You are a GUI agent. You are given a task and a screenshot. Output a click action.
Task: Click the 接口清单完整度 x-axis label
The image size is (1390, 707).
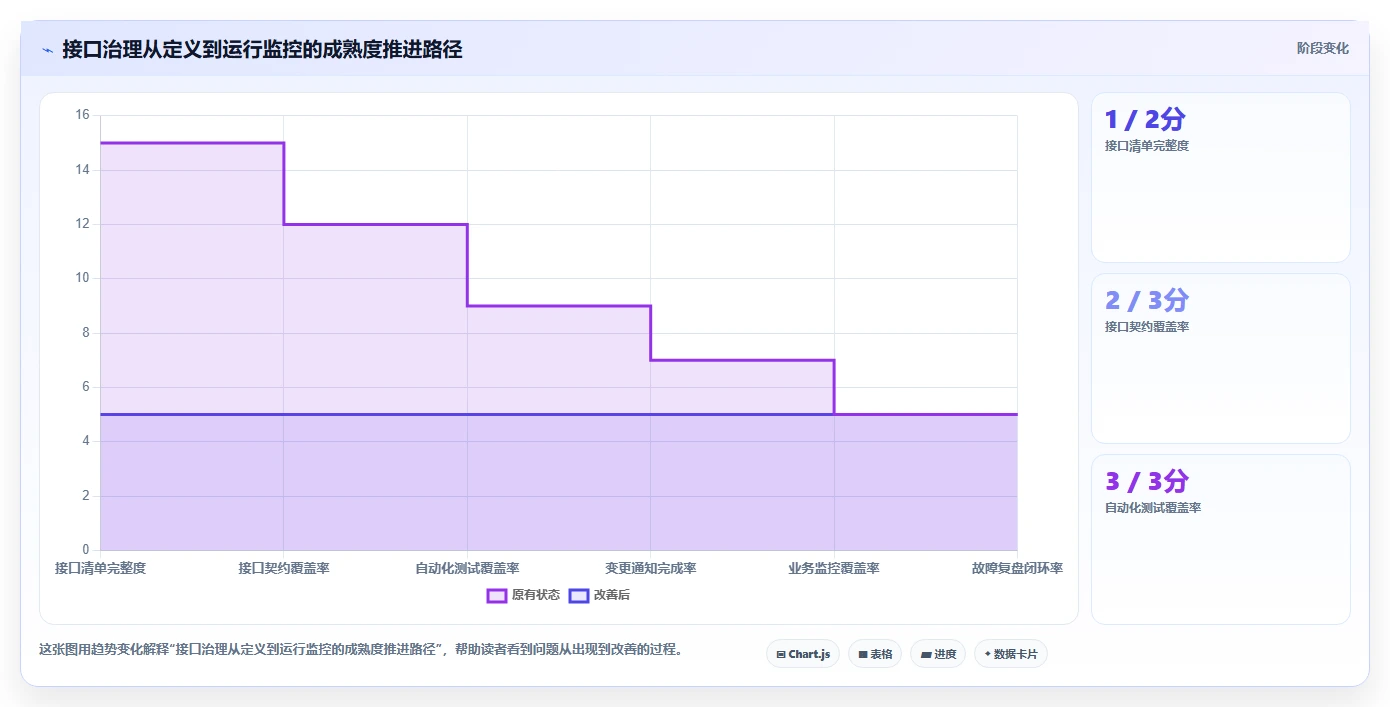pos(100,568)
